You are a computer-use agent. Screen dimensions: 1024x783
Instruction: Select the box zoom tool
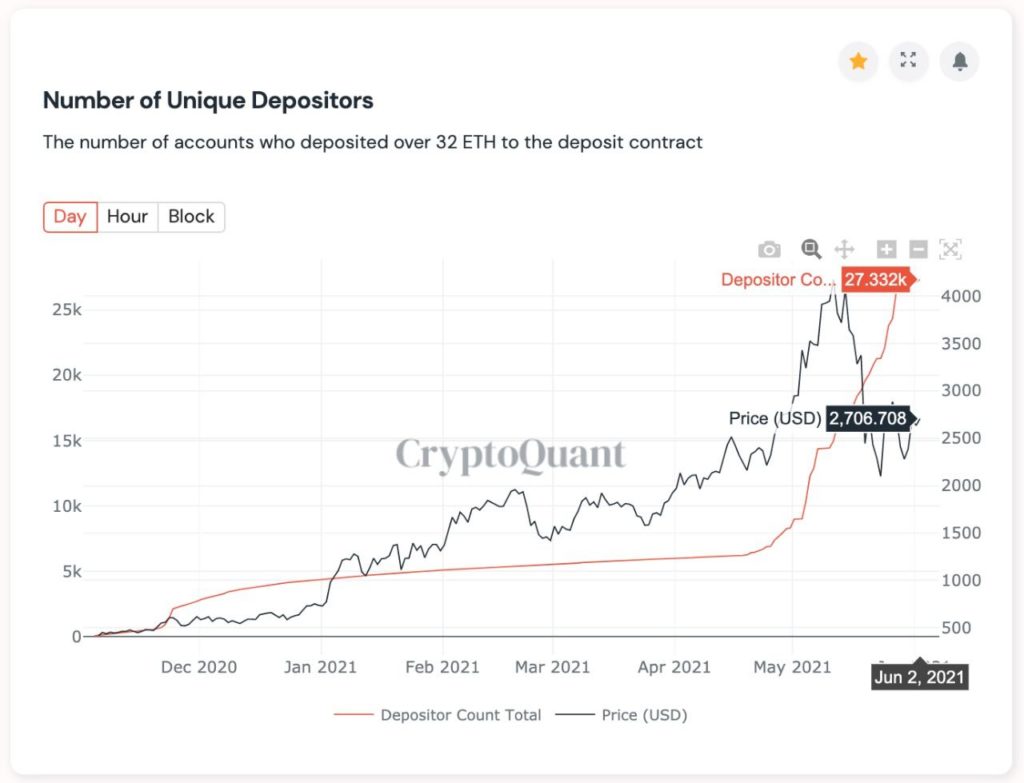(x=811, y=249)
